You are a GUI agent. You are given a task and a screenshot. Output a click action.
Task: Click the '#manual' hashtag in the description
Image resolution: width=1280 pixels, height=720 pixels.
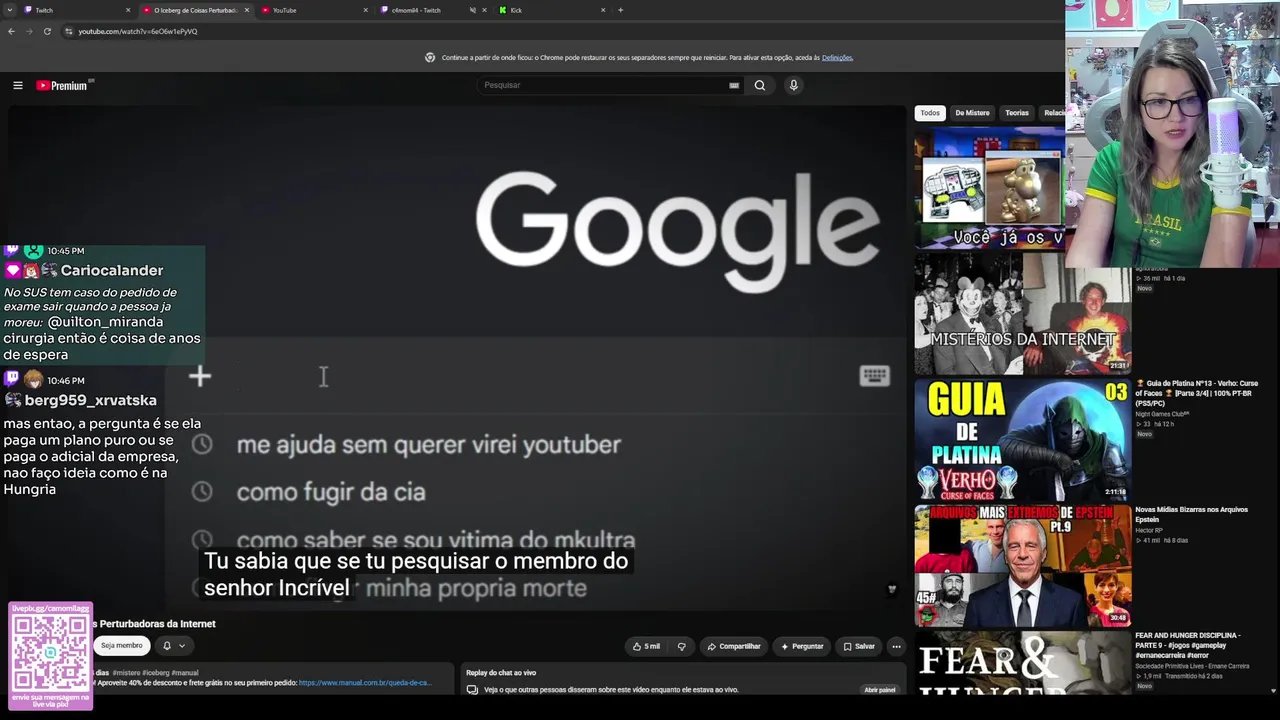click(185, 673)
